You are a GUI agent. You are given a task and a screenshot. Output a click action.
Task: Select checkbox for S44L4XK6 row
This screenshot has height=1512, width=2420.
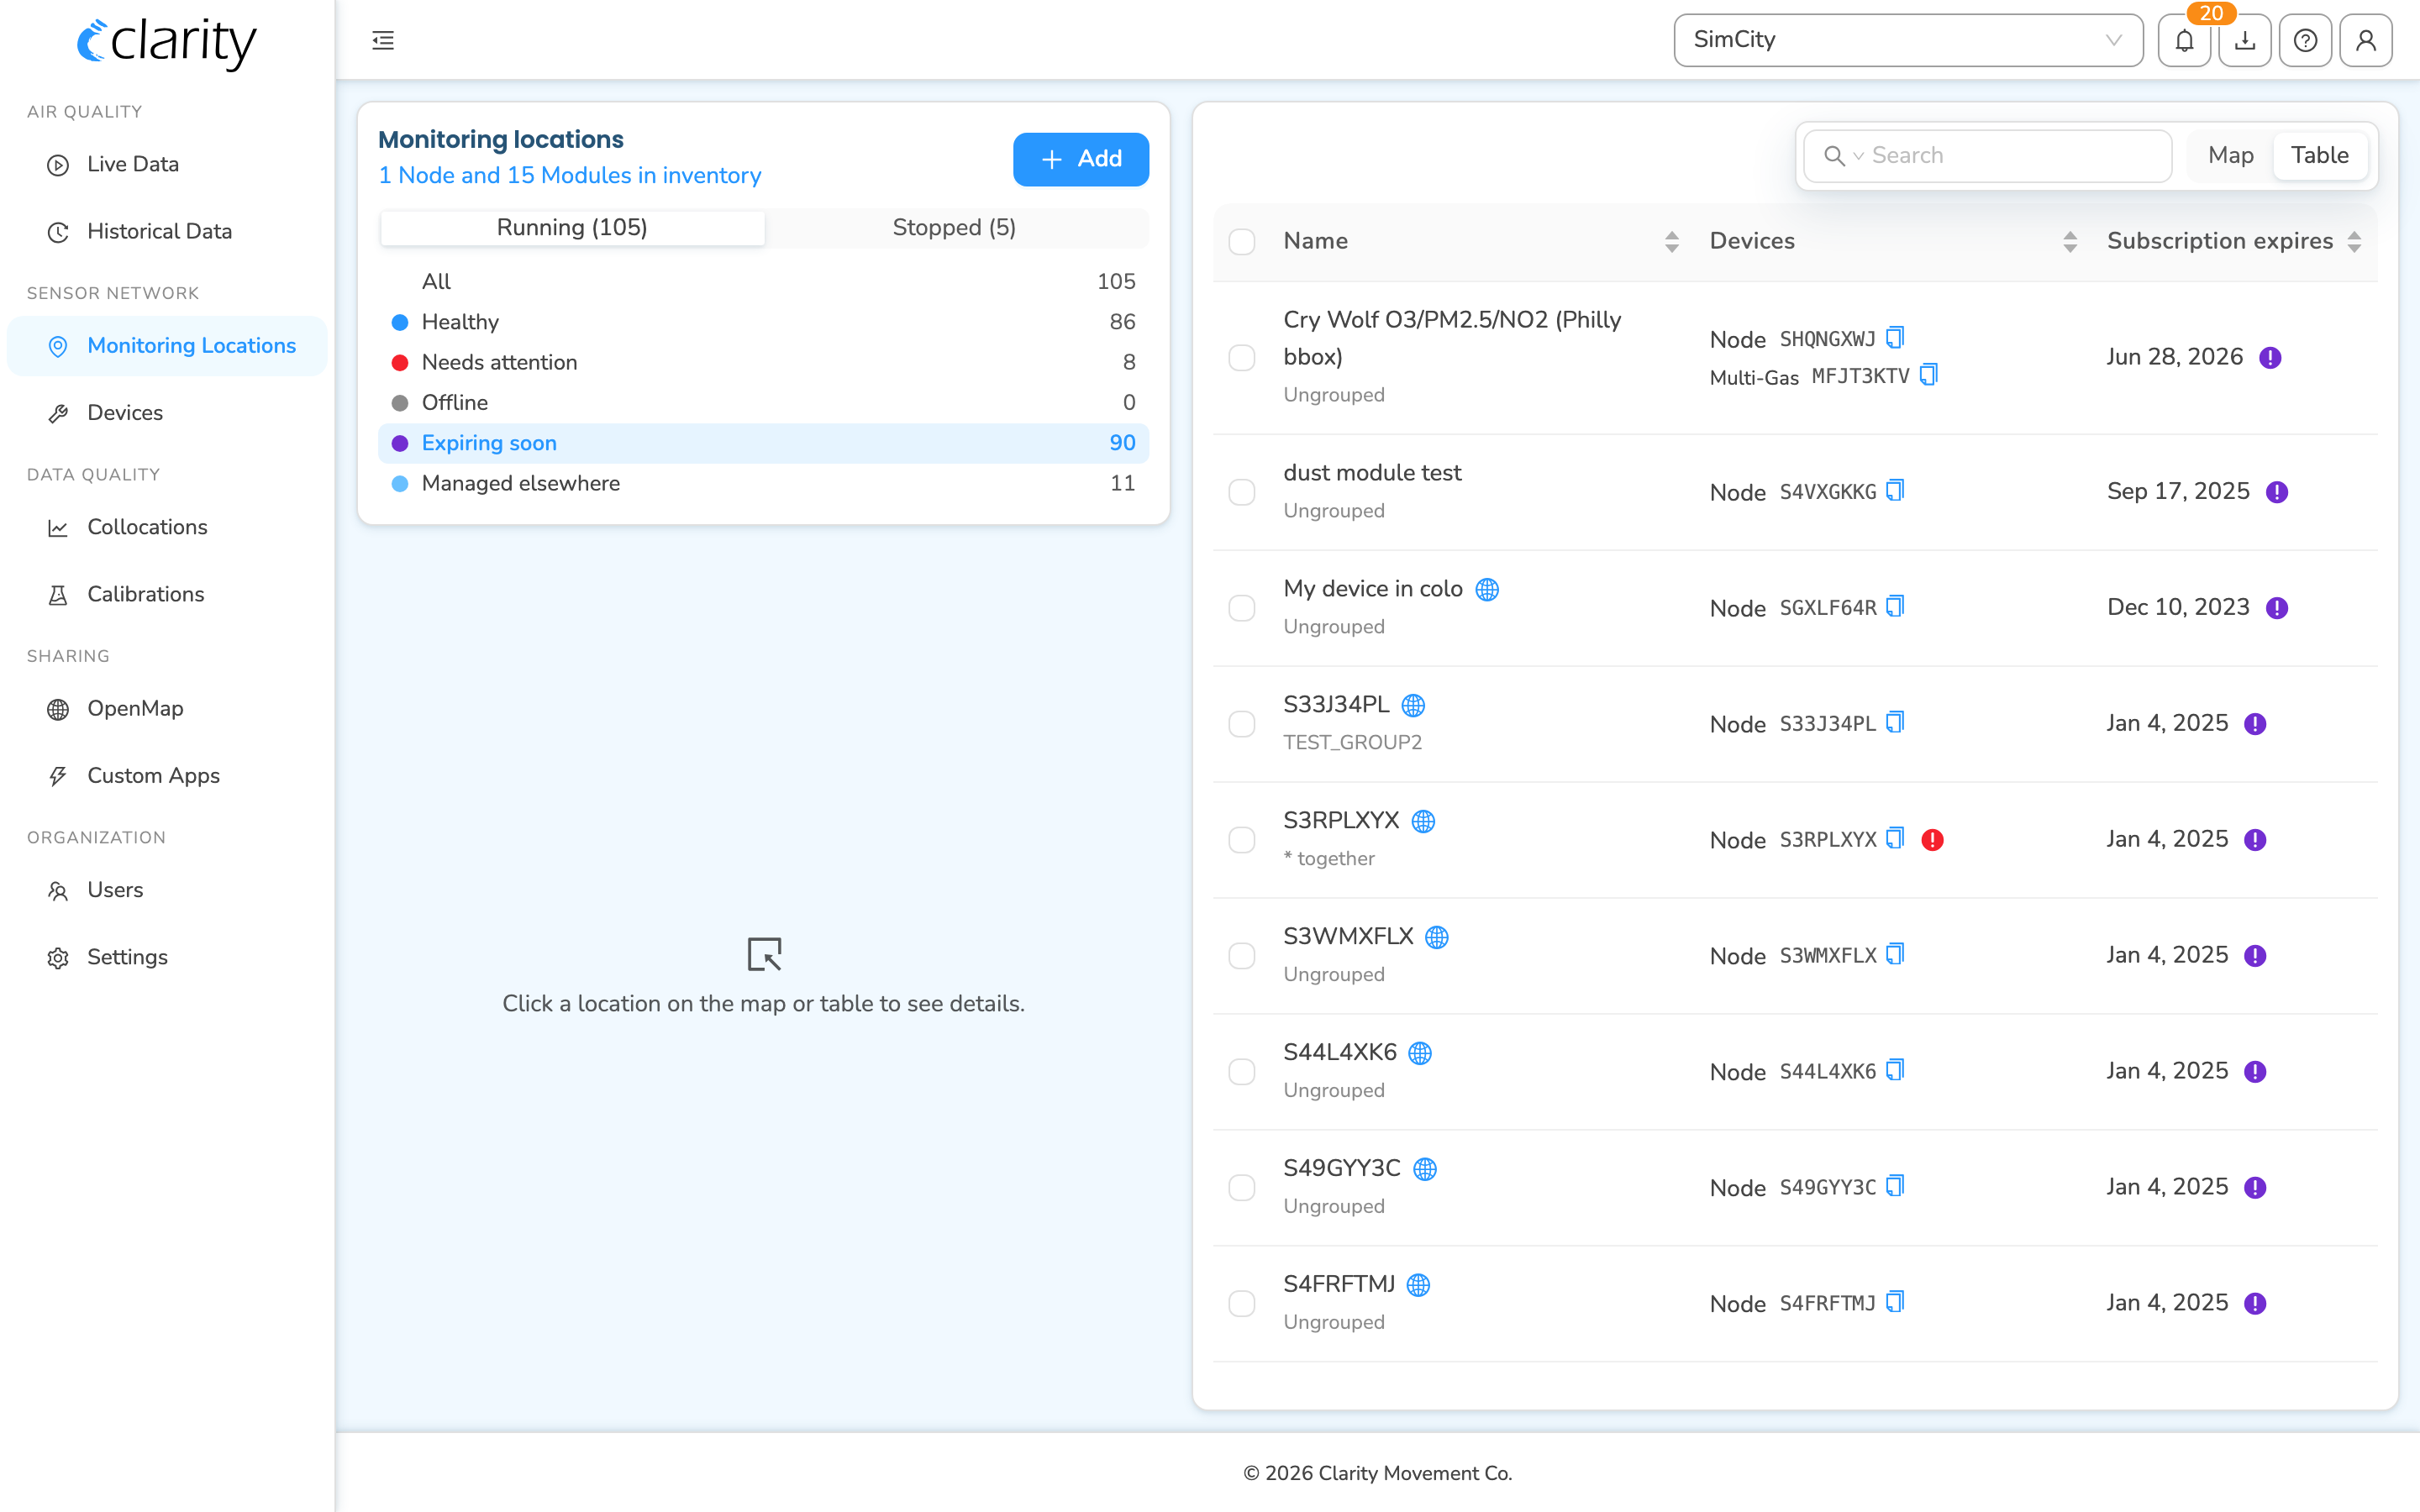pos(1242,1072)
